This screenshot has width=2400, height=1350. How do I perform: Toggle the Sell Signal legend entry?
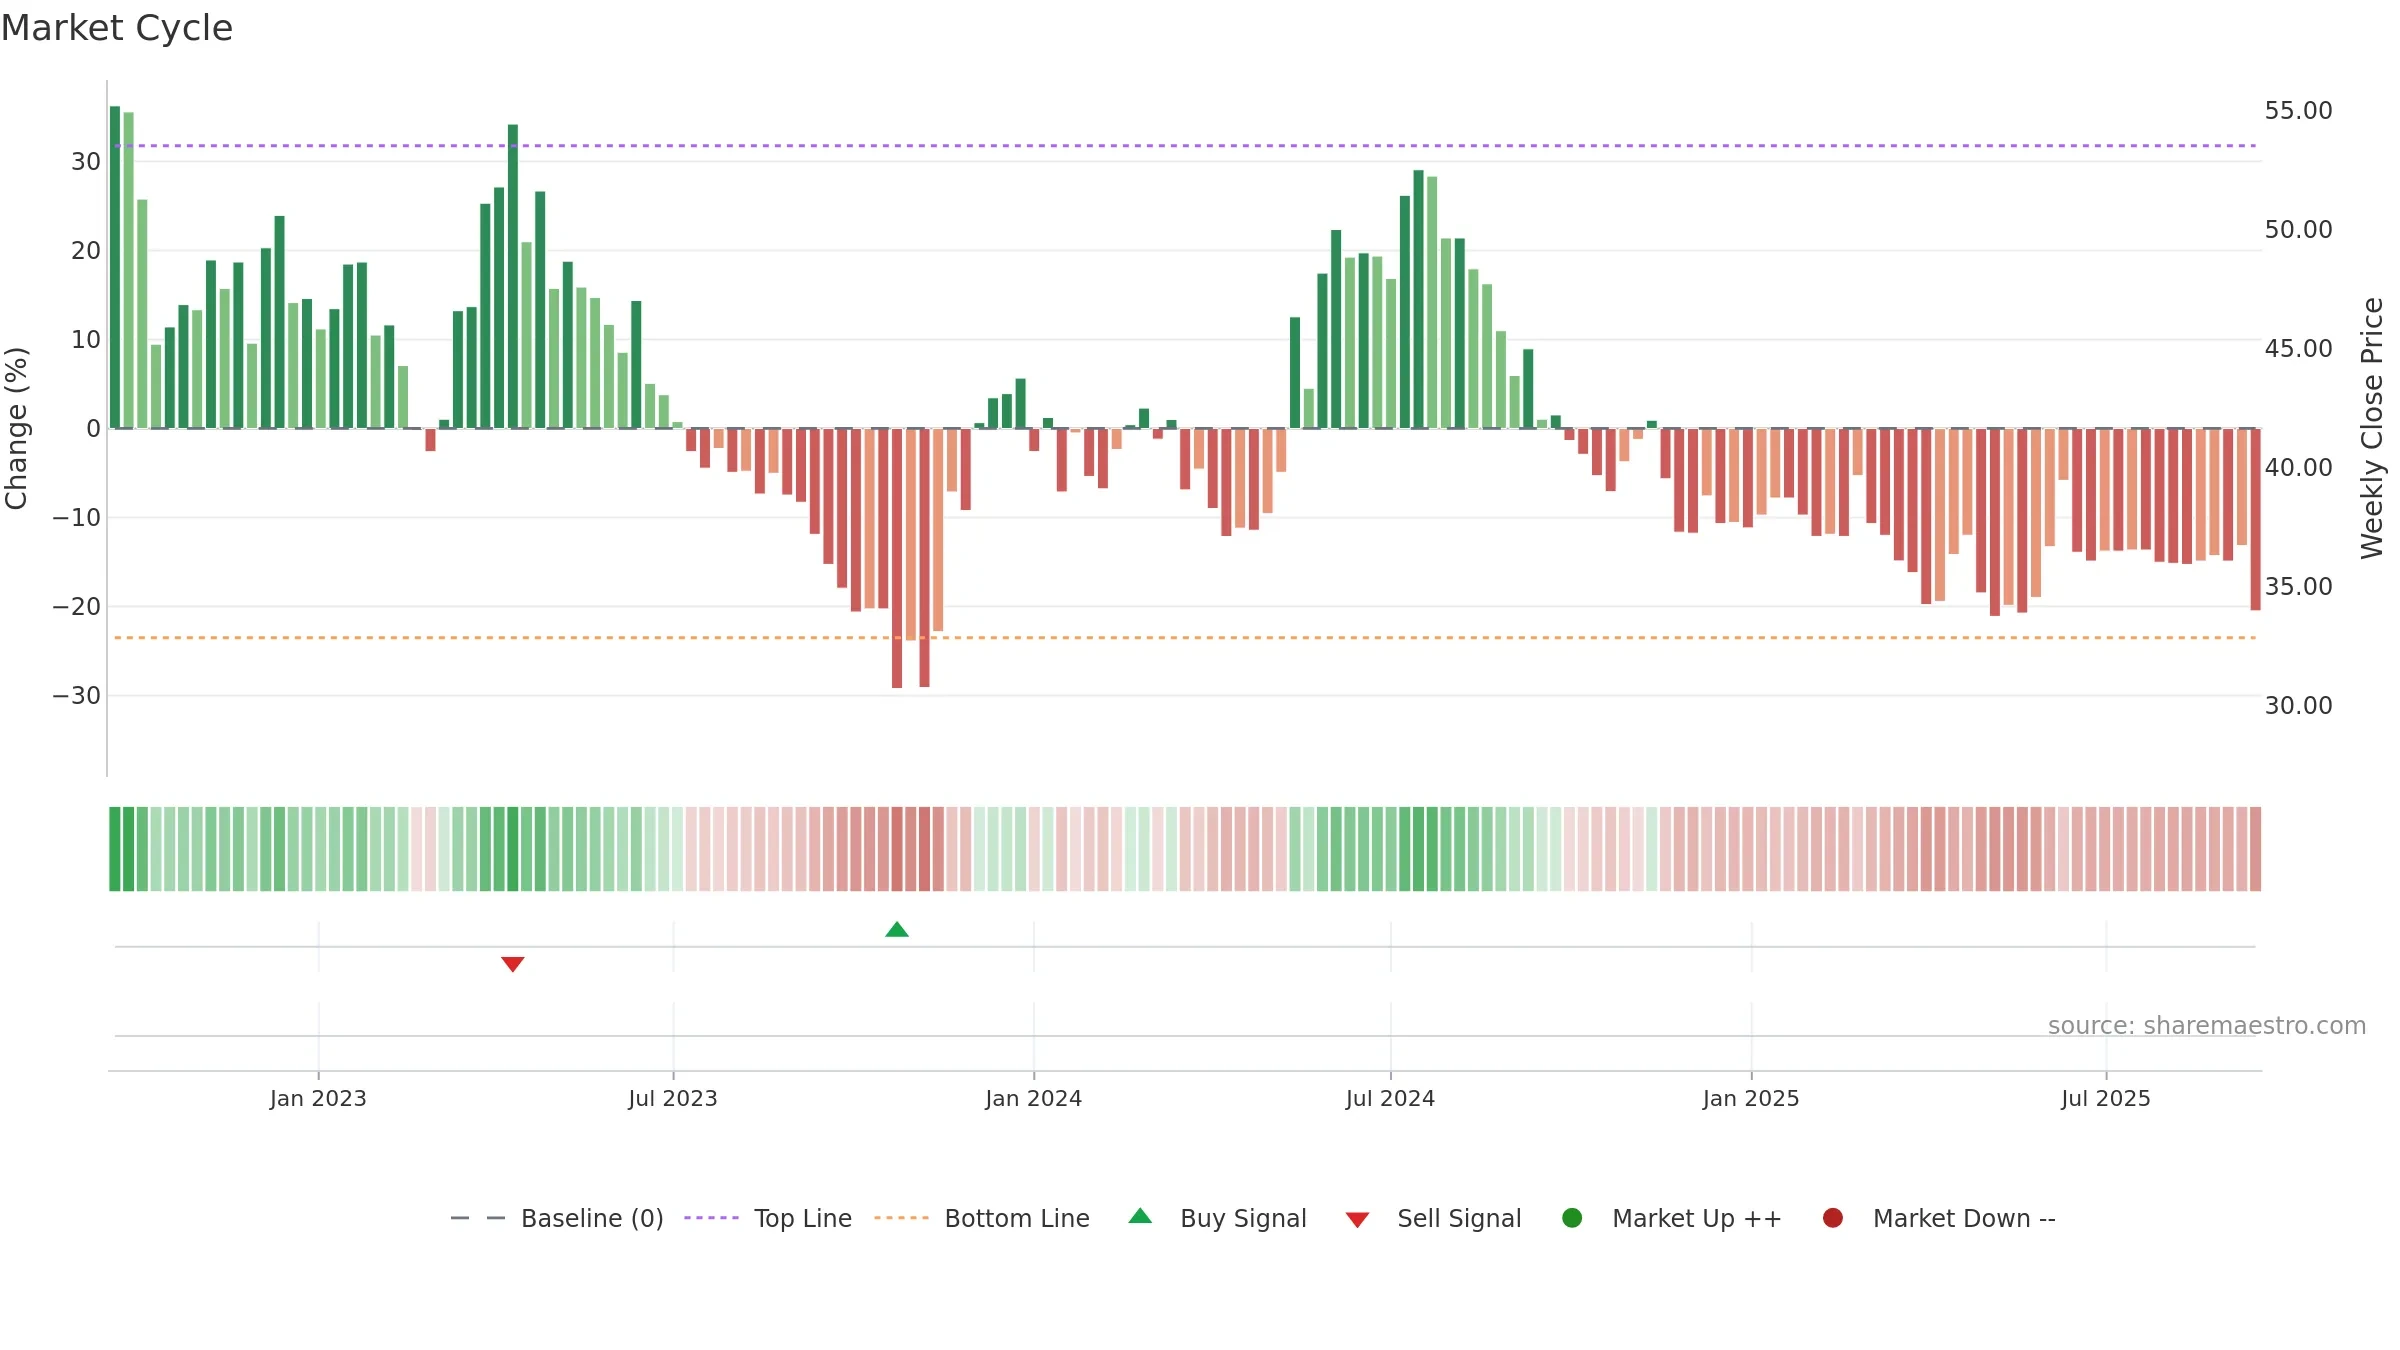[x=1433, y=1218]
